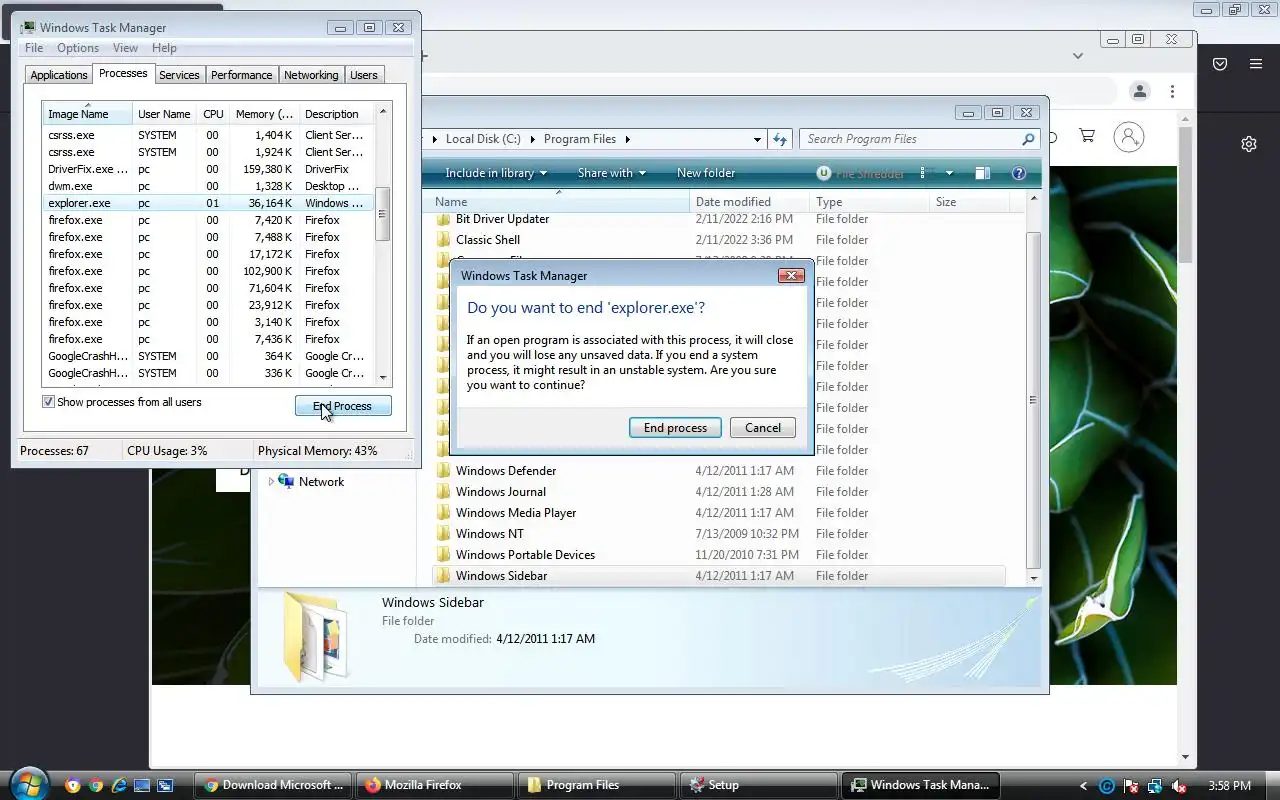Select Windows Journal folder row

tap(718, 492)
